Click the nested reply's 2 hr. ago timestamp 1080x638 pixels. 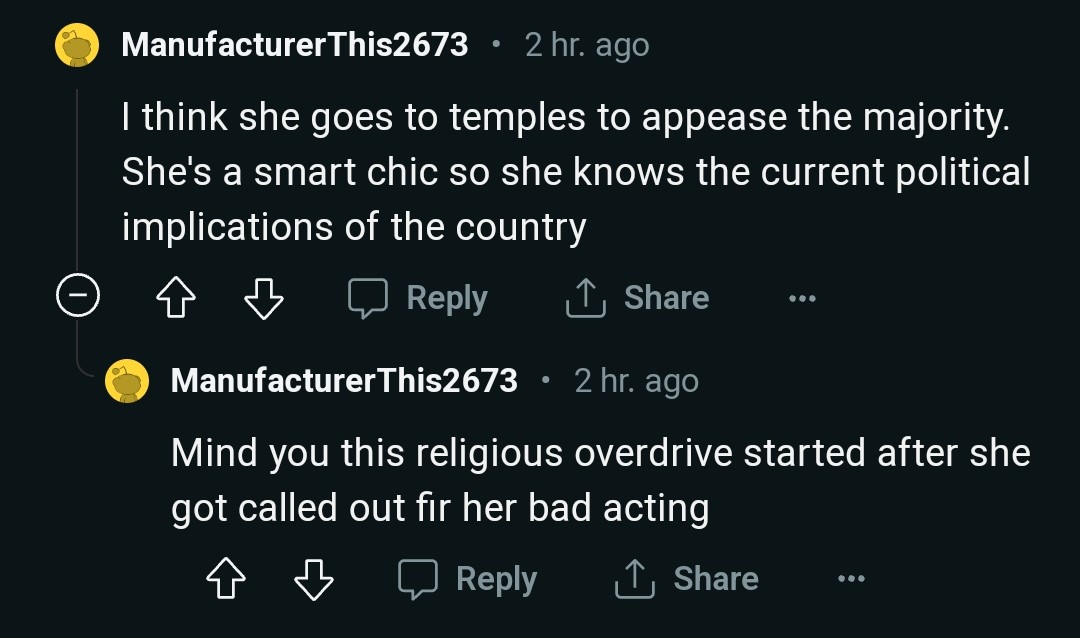point(637,380)
